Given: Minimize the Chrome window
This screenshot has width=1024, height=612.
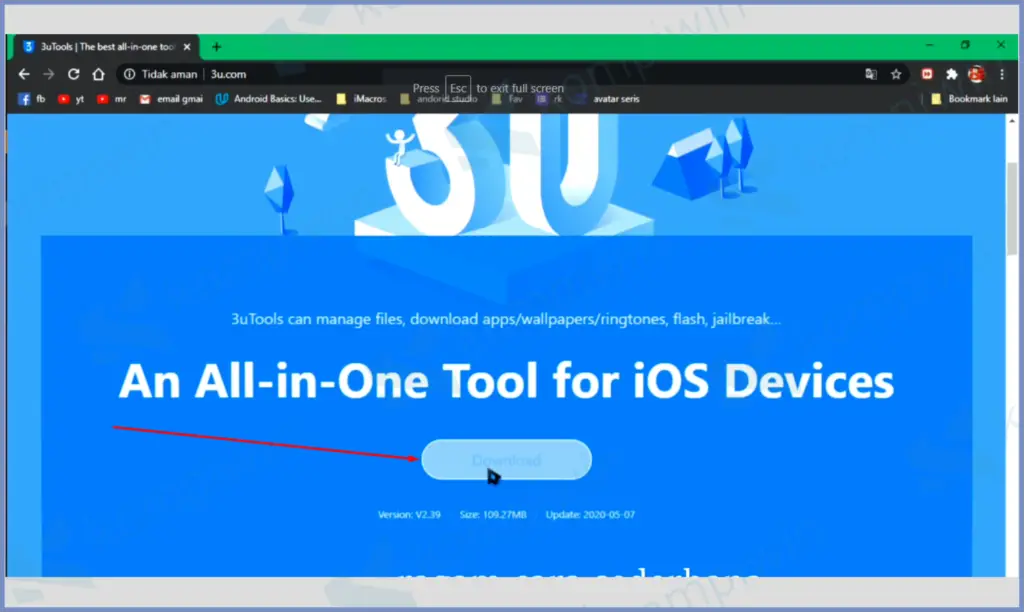Looking at the screenshot, I should pos(929,45).
